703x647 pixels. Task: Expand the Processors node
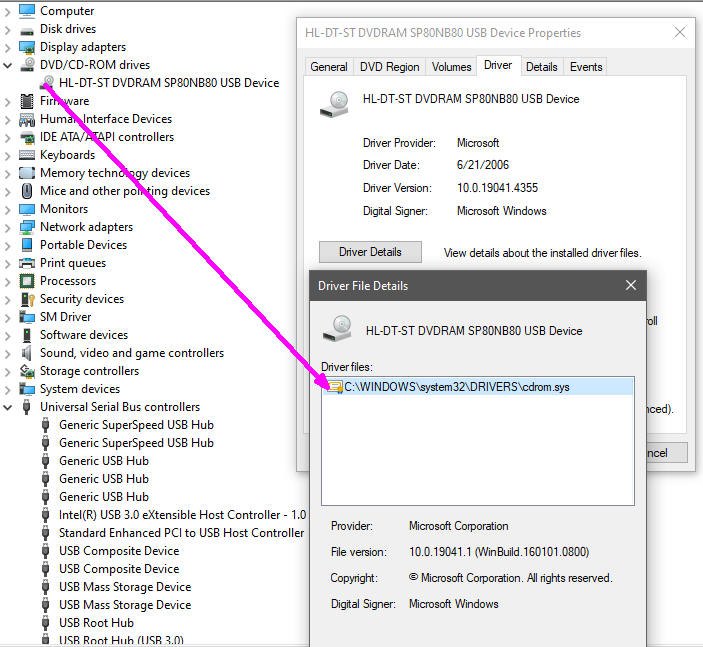click(7, 282)
